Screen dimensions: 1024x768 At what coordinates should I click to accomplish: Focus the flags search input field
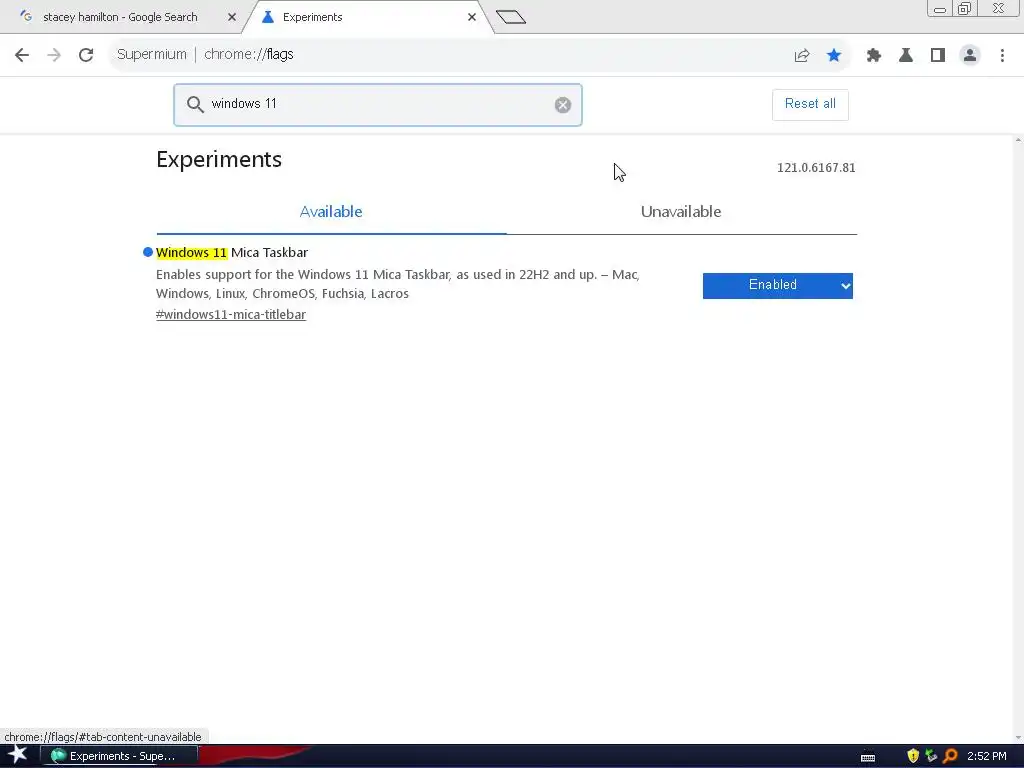point(377,104)
